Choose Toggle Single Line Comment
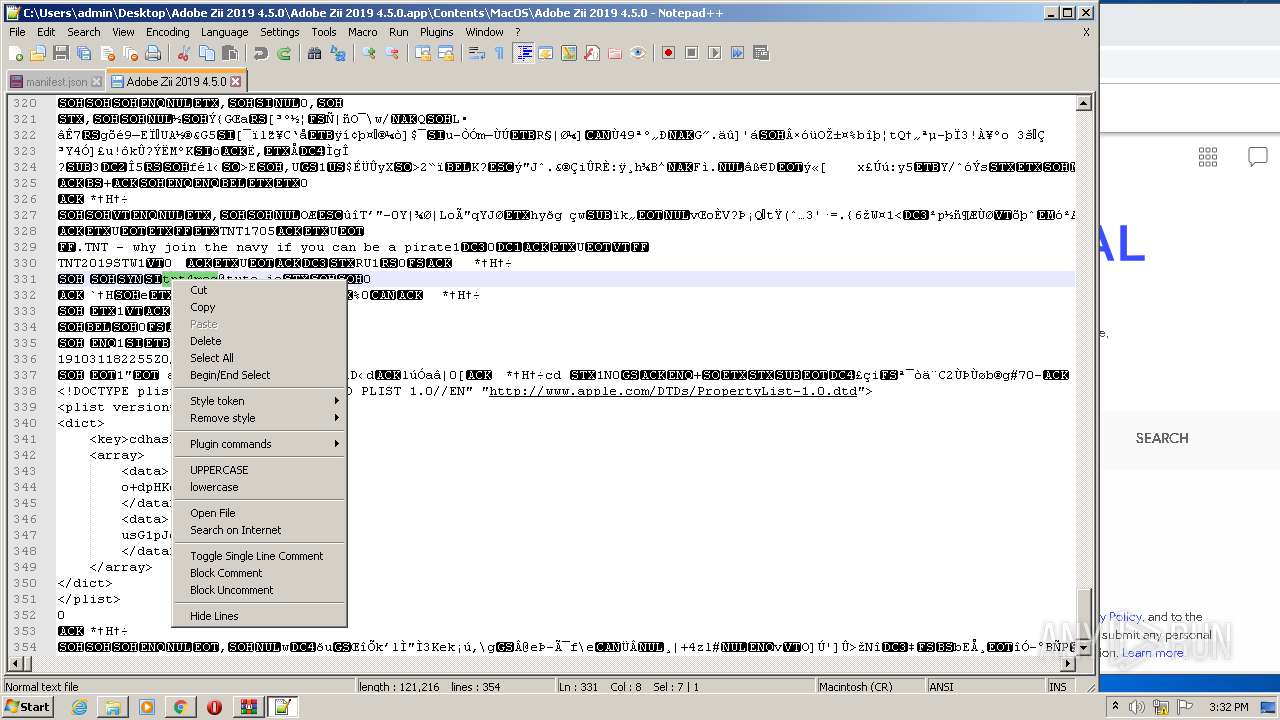Screen dimensions: 1280x720 (260, 556)
